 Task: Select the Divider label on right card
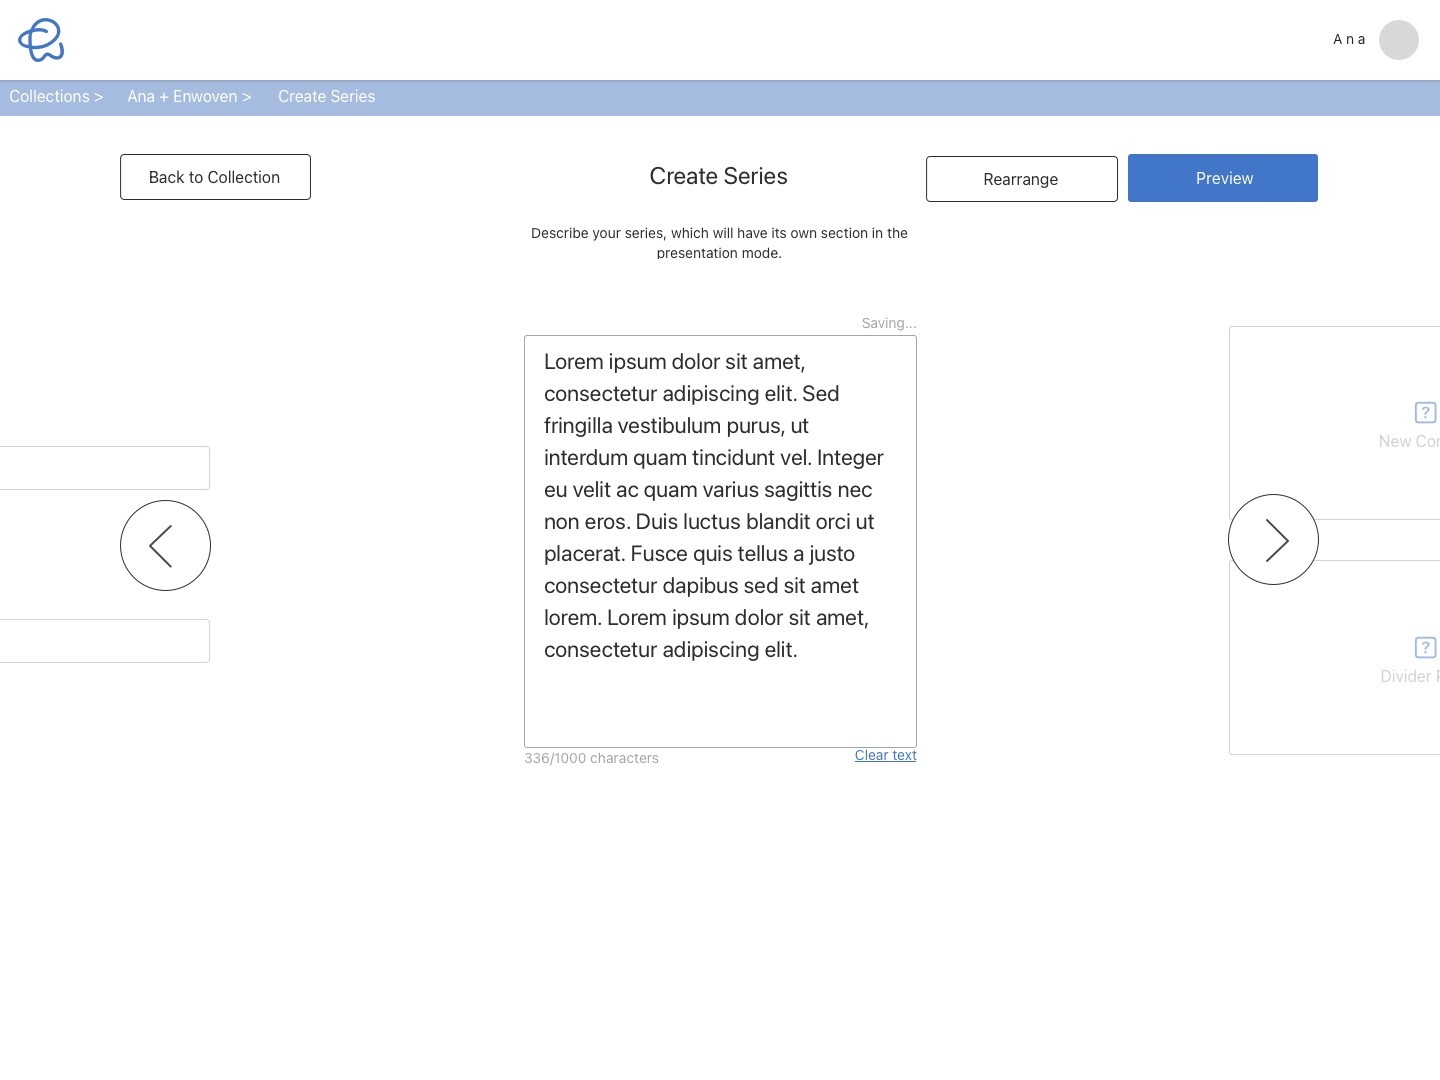(x=1409, y=677)
